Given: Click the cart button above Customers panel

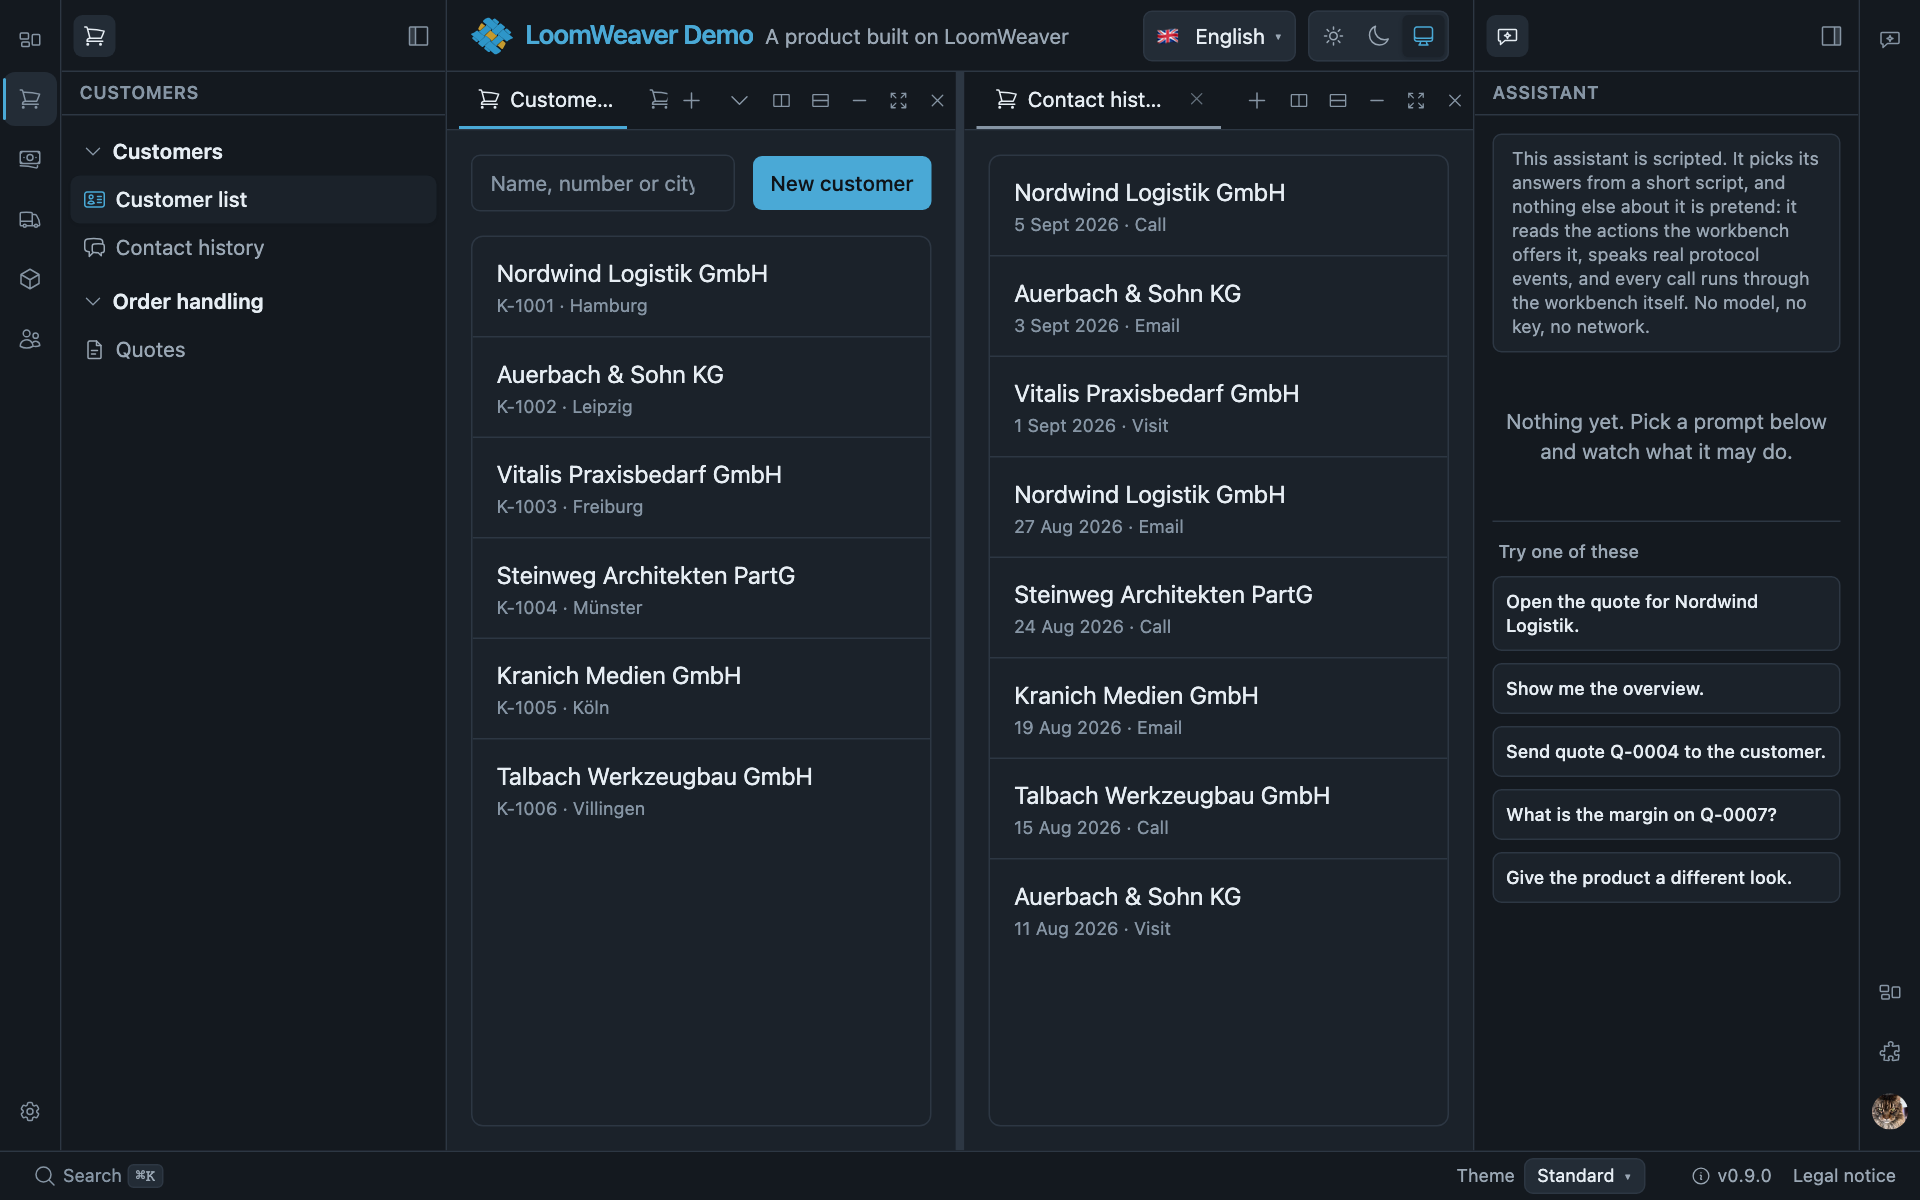Looking at the screenshot, I should pyautogui.click(x=94, y=36).
